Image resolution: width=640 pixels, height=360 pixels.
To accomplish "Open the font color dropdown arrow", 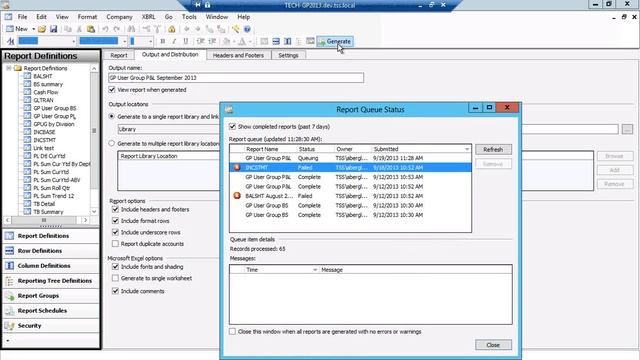I will click(250, 41).
